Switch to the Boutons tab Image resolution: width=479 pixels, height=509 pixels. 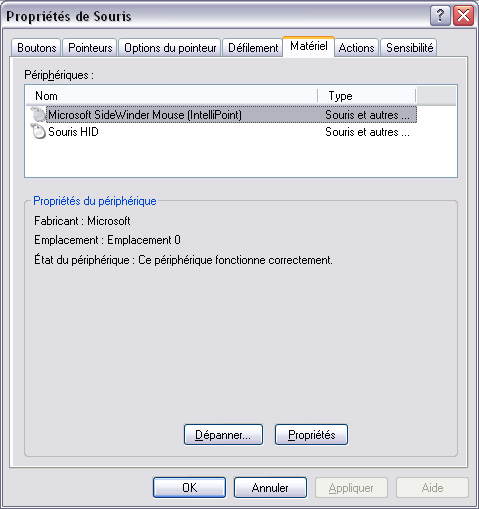pyautogui.click(x=37, y=48)
